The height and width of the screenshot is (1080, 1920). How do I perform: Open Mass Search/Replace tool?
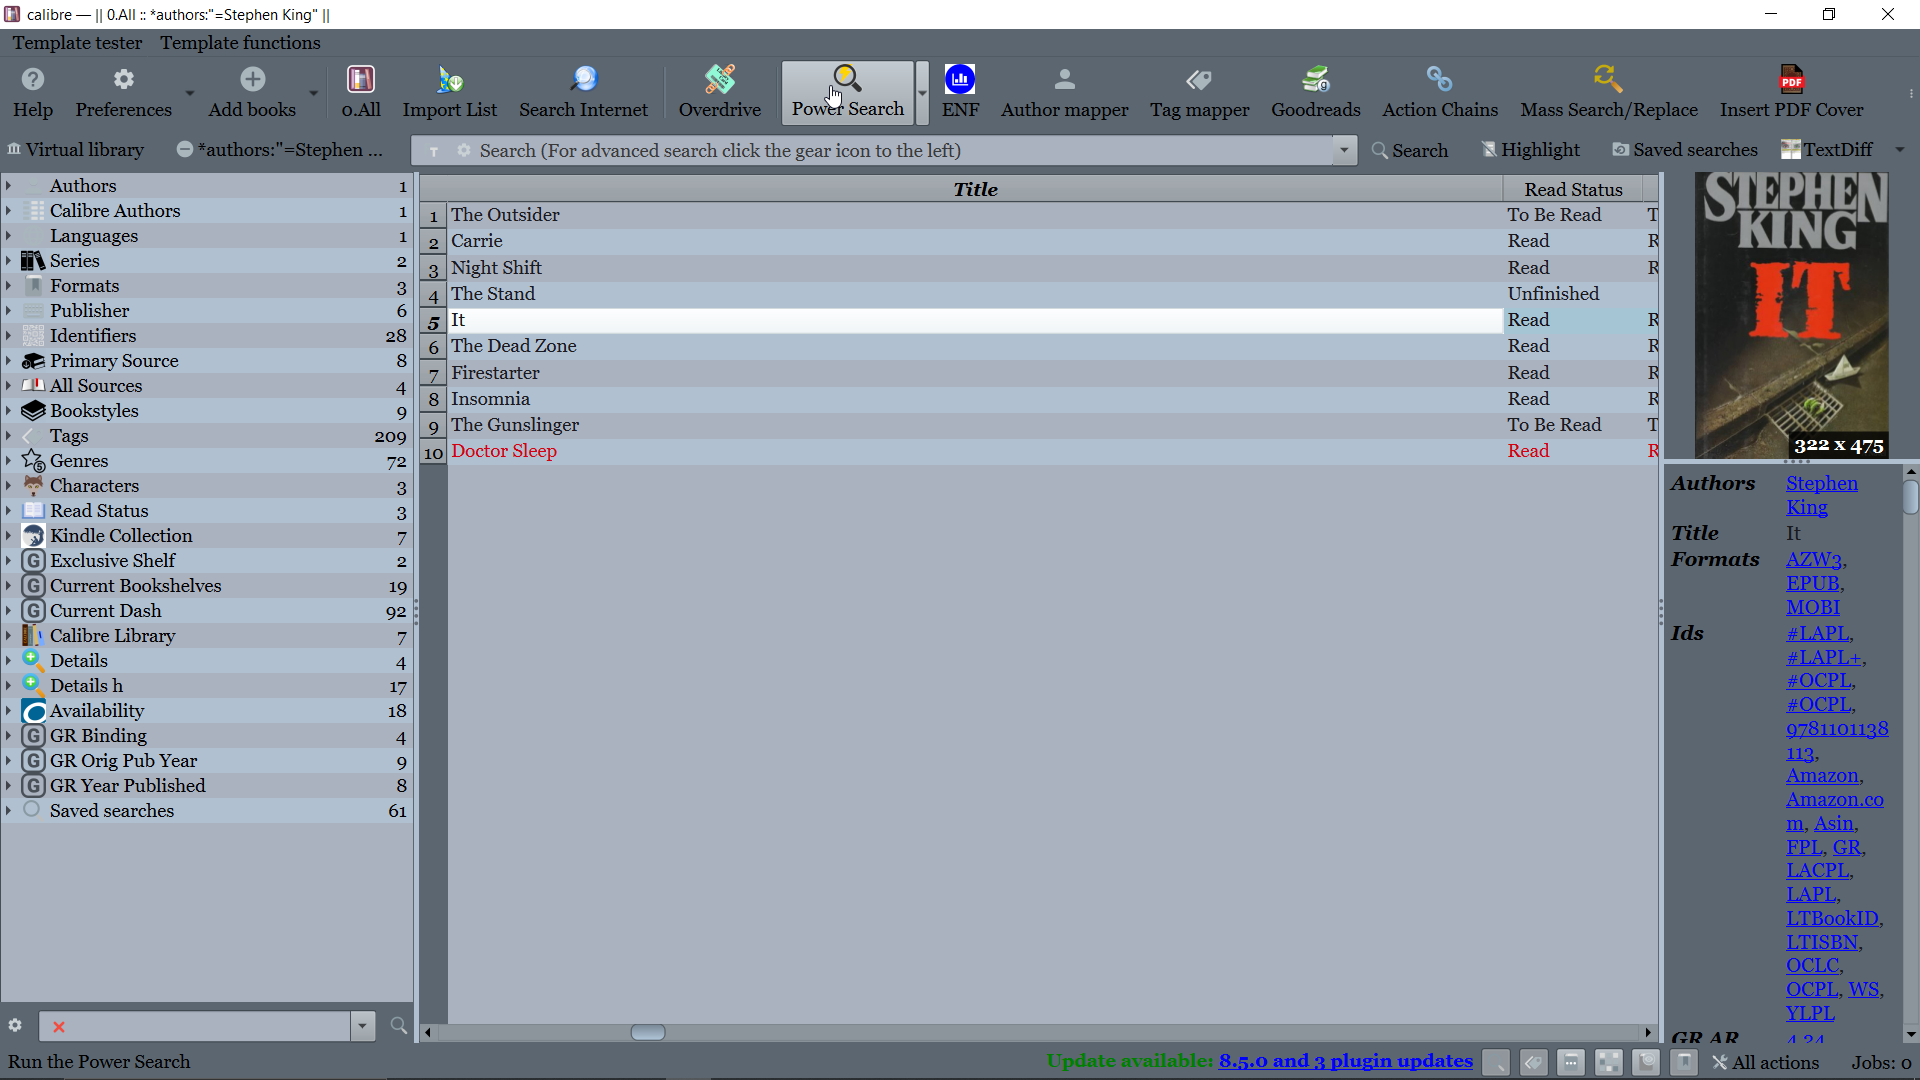pos(1608,92)
